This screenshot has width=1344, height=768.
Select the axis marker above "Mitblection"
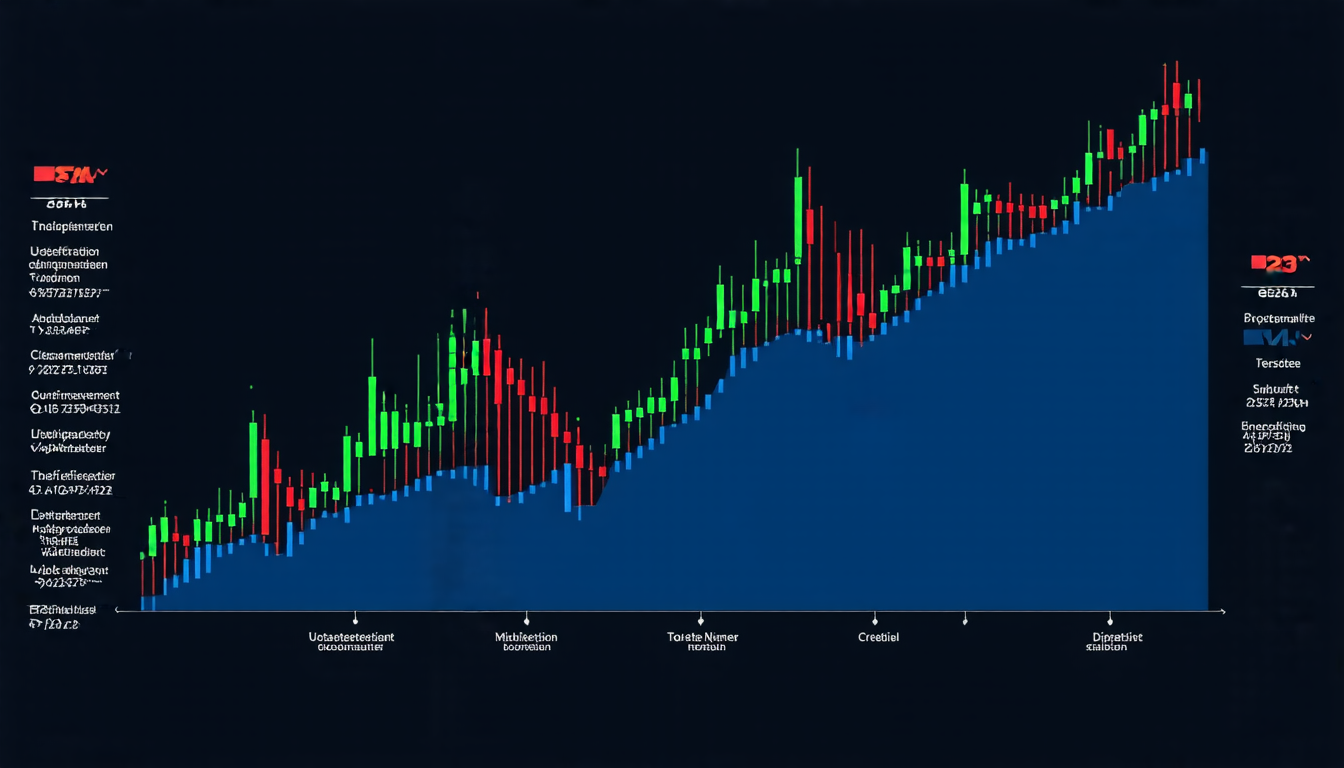point(526,617)
